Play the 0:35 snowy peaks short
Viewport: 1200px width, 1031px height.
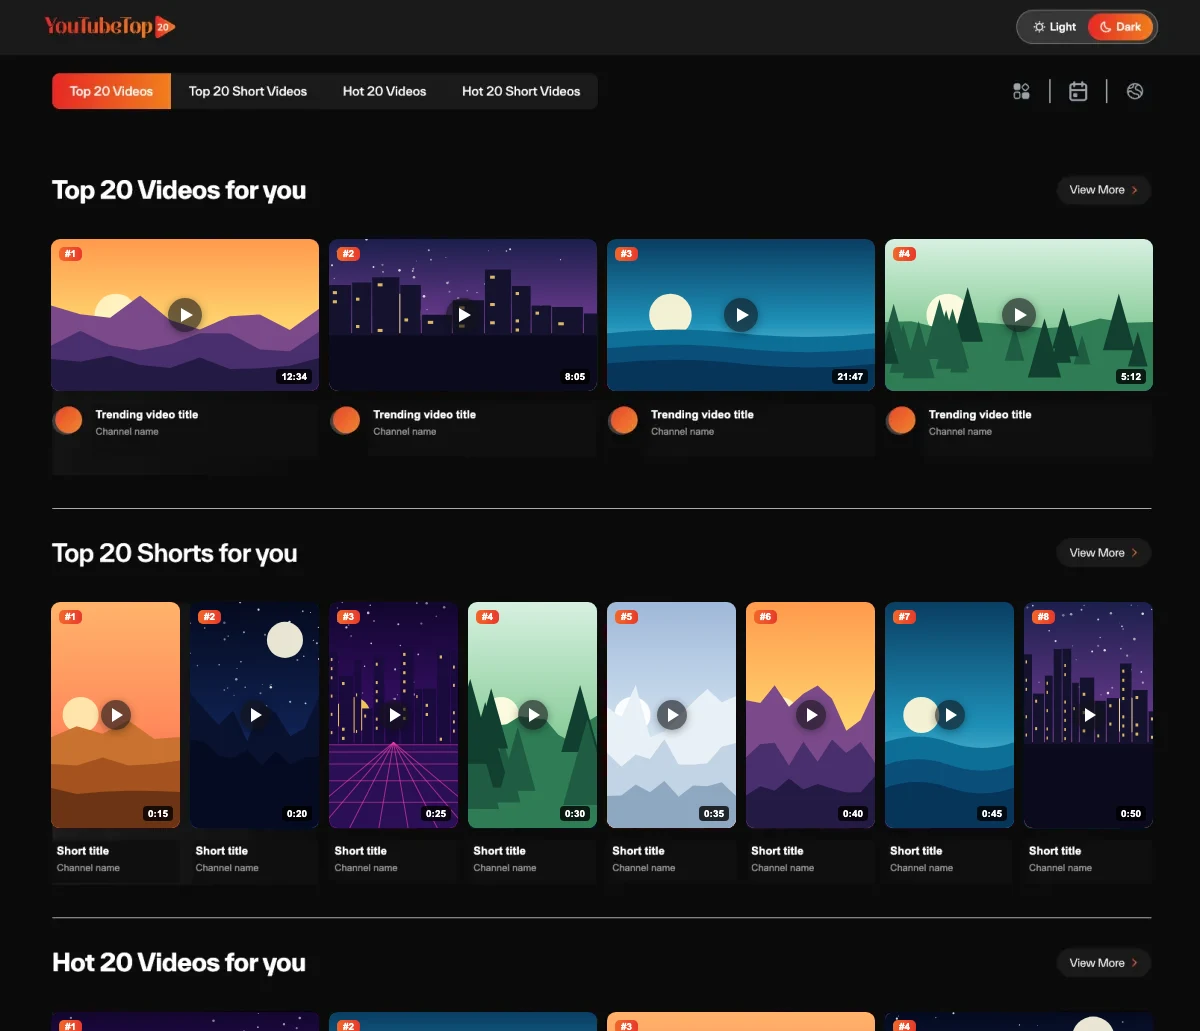coord(672,715)
